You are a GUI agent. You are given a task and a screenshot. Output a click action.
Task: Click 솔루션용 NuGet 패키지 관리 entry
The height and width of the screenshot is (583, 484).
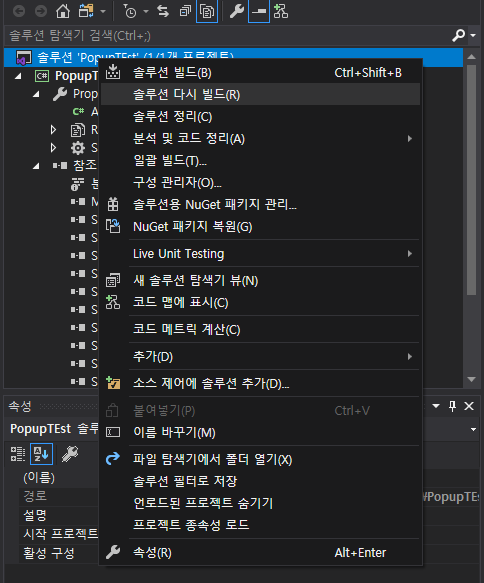tap(260, 204)
